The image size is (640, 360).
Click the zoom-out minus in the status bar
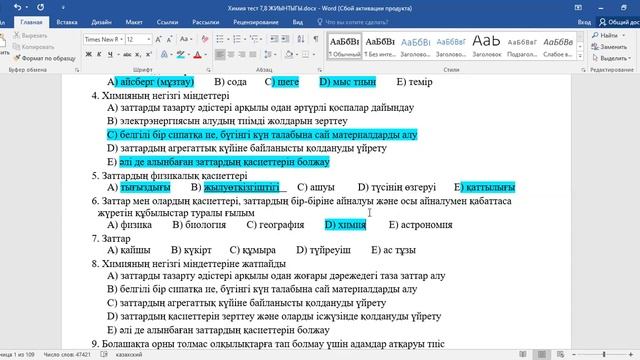coord(574,354)
